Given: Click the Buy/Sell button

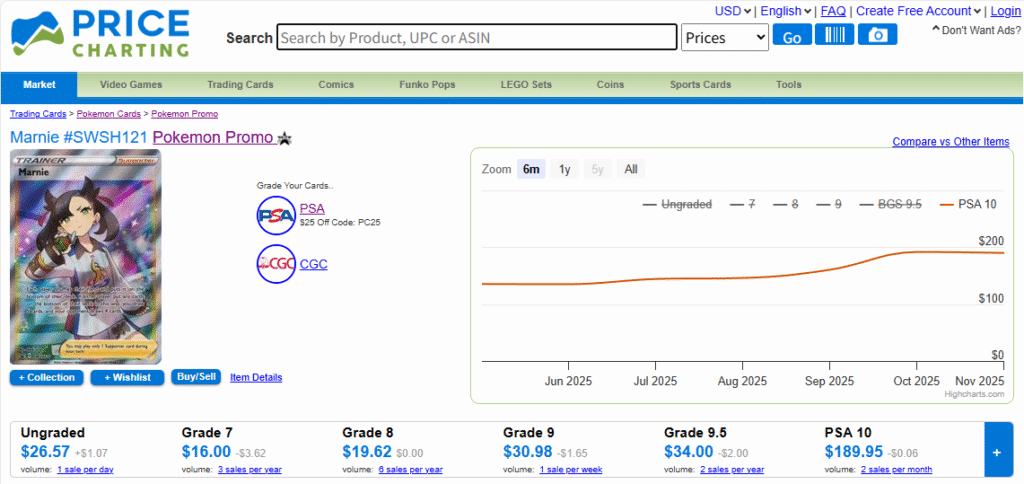Looking at the screenshot, I should coord(195,377).
